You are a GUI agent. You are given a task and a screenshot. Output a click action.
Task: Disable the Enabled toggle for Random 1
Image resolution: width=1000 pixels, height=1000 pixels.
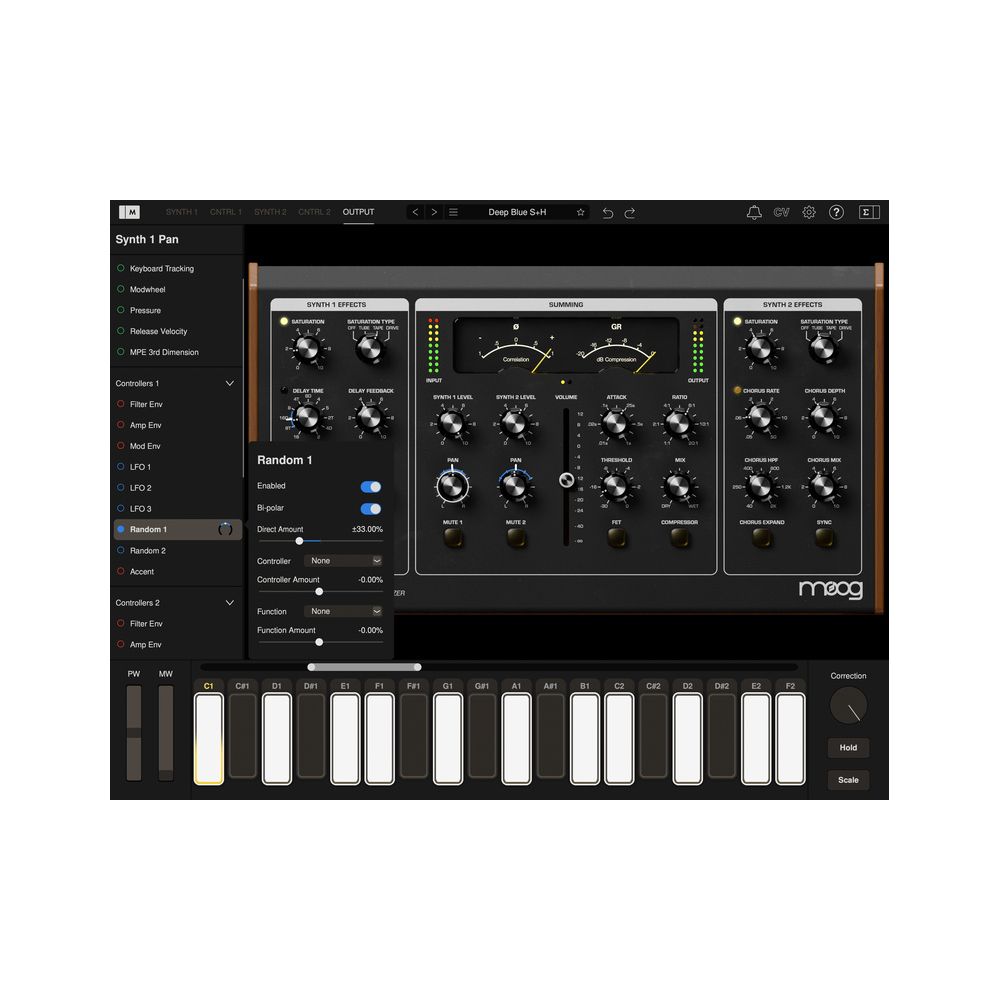click(371, 486)
